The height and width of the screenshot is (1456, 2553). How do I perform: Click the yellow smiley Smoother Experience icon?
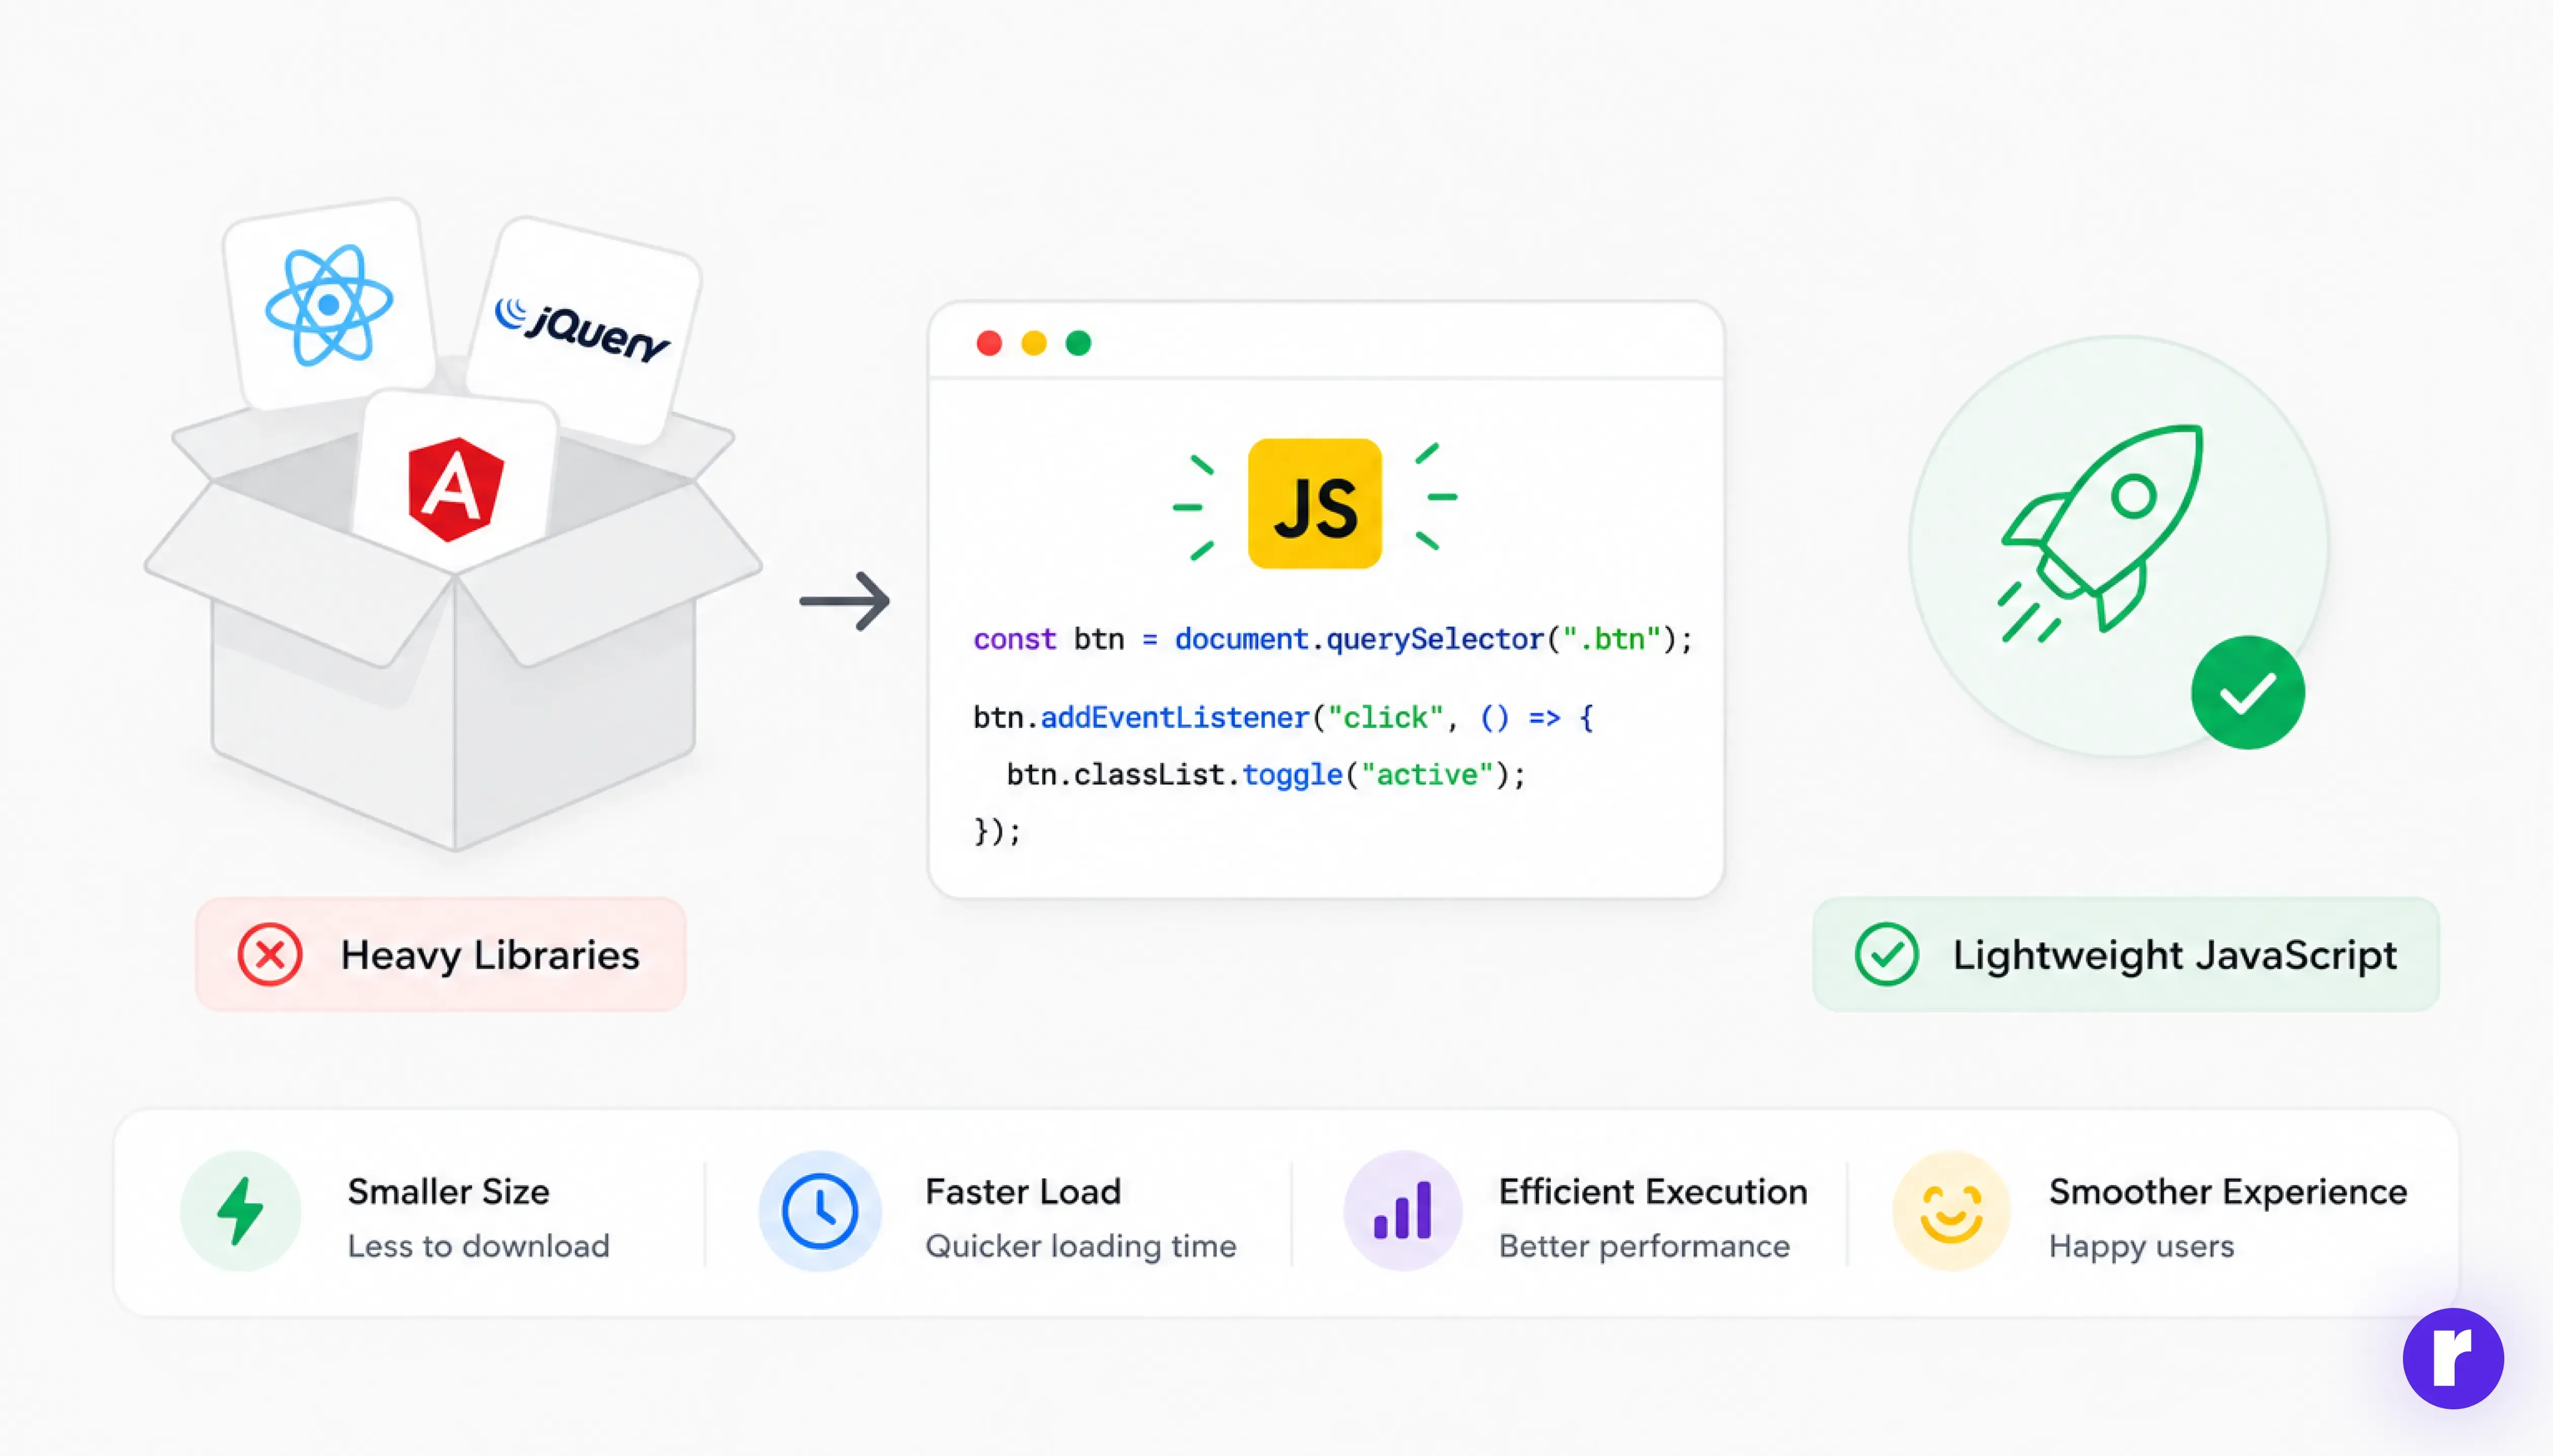pyautogui.click(x=1951, y=1211)
